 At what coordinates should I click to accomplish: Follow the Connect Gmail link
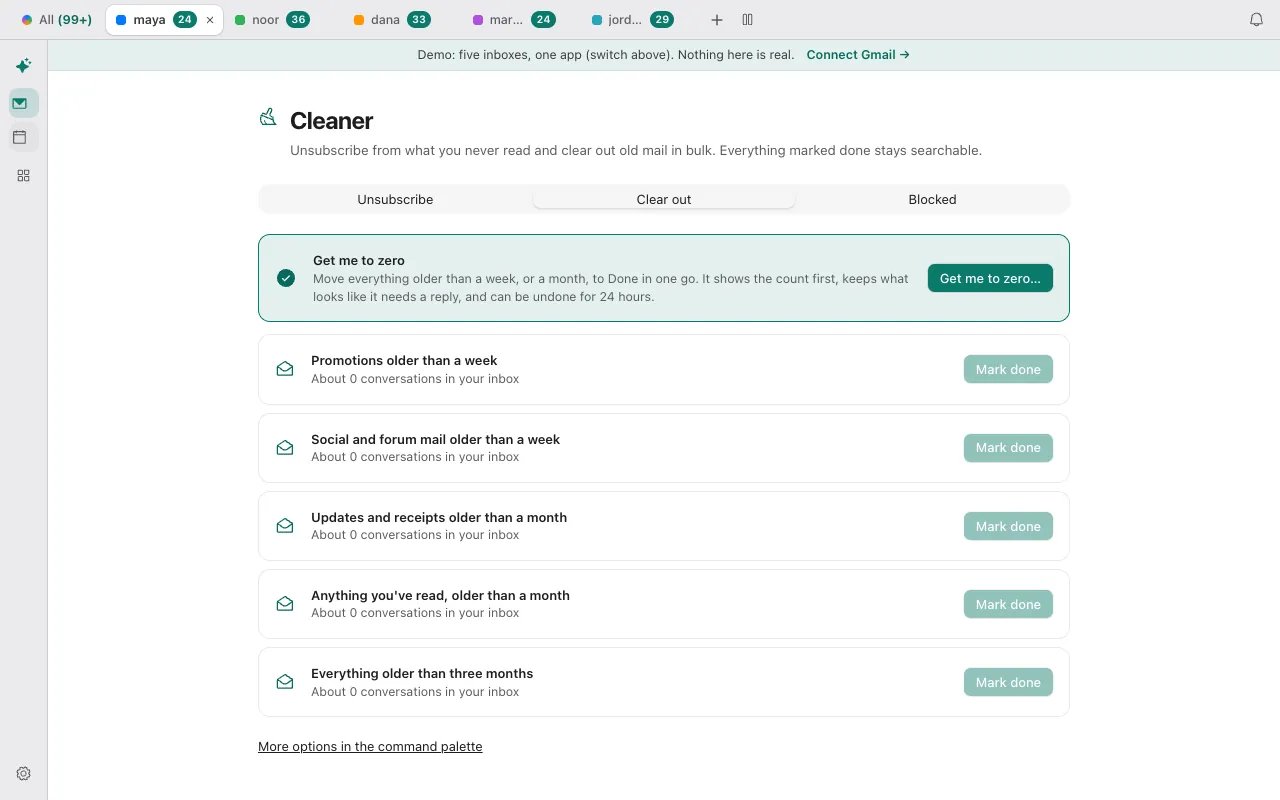click(x=858, y=55)
